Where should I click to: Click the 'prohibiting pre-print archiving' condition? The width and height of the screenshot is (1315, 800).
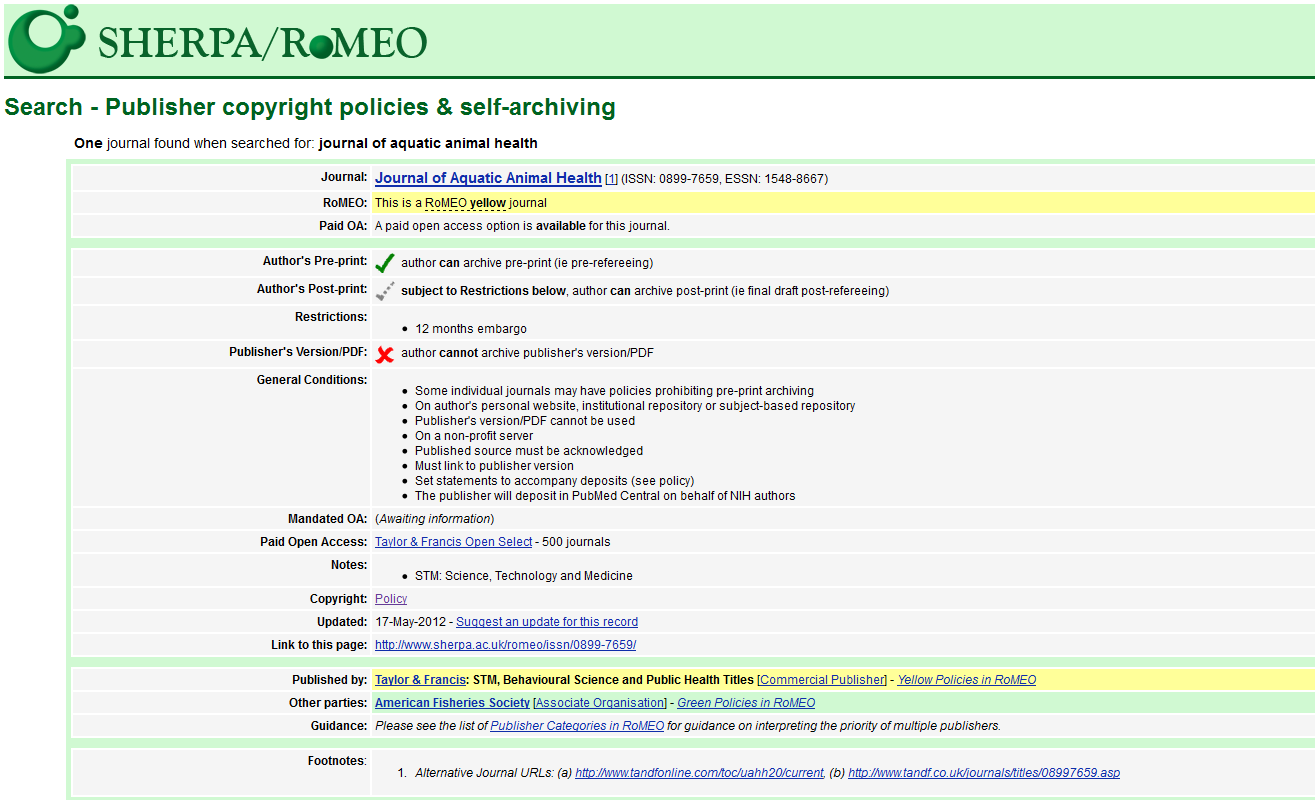point(614,391)
